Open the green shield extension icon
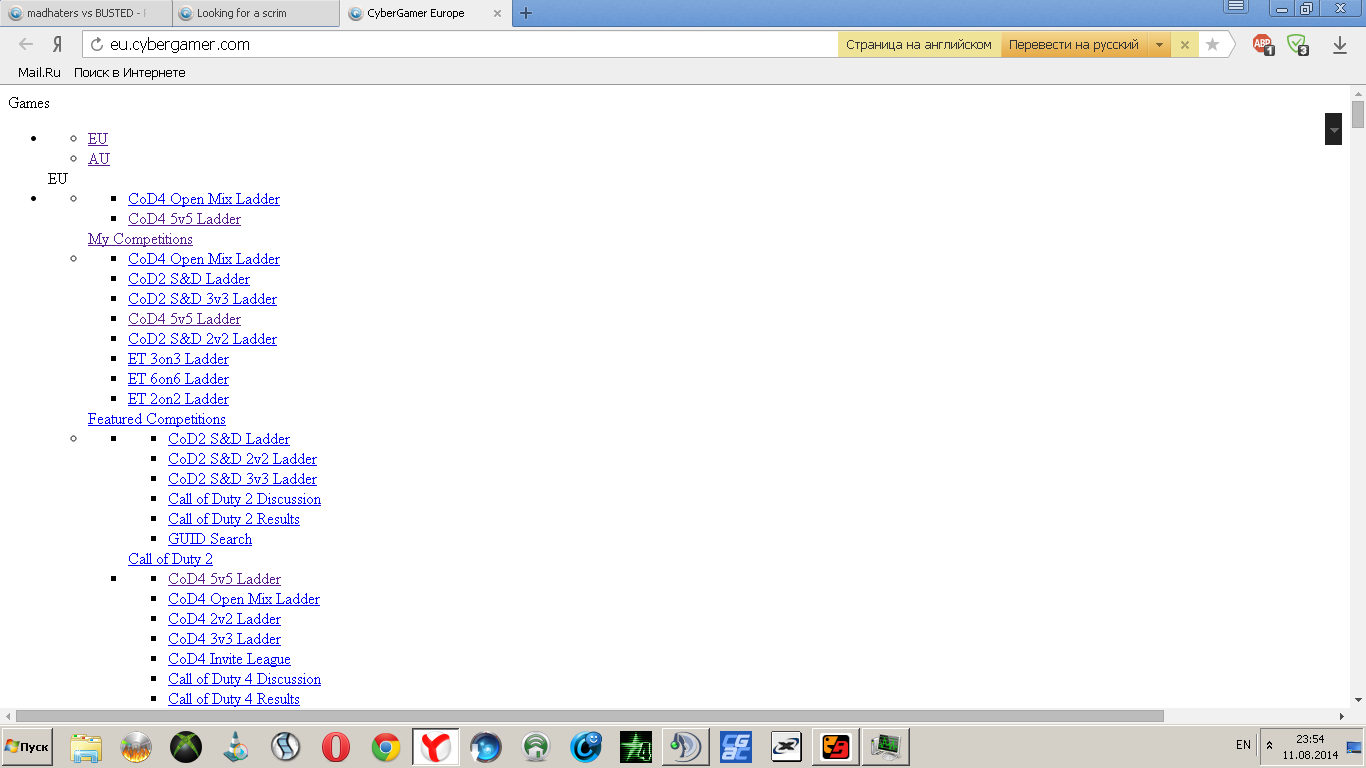The image size is (1366, 768). pyautogui.click(x=1297, y=44)
